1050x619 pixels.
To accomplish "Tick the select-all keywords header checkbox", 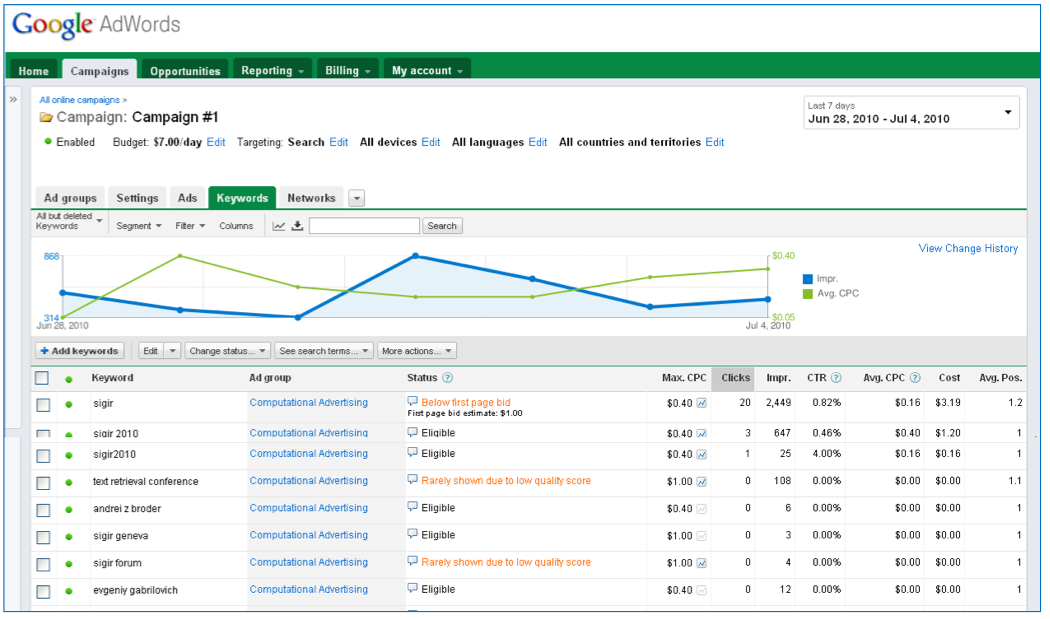I will click(42, 379).
